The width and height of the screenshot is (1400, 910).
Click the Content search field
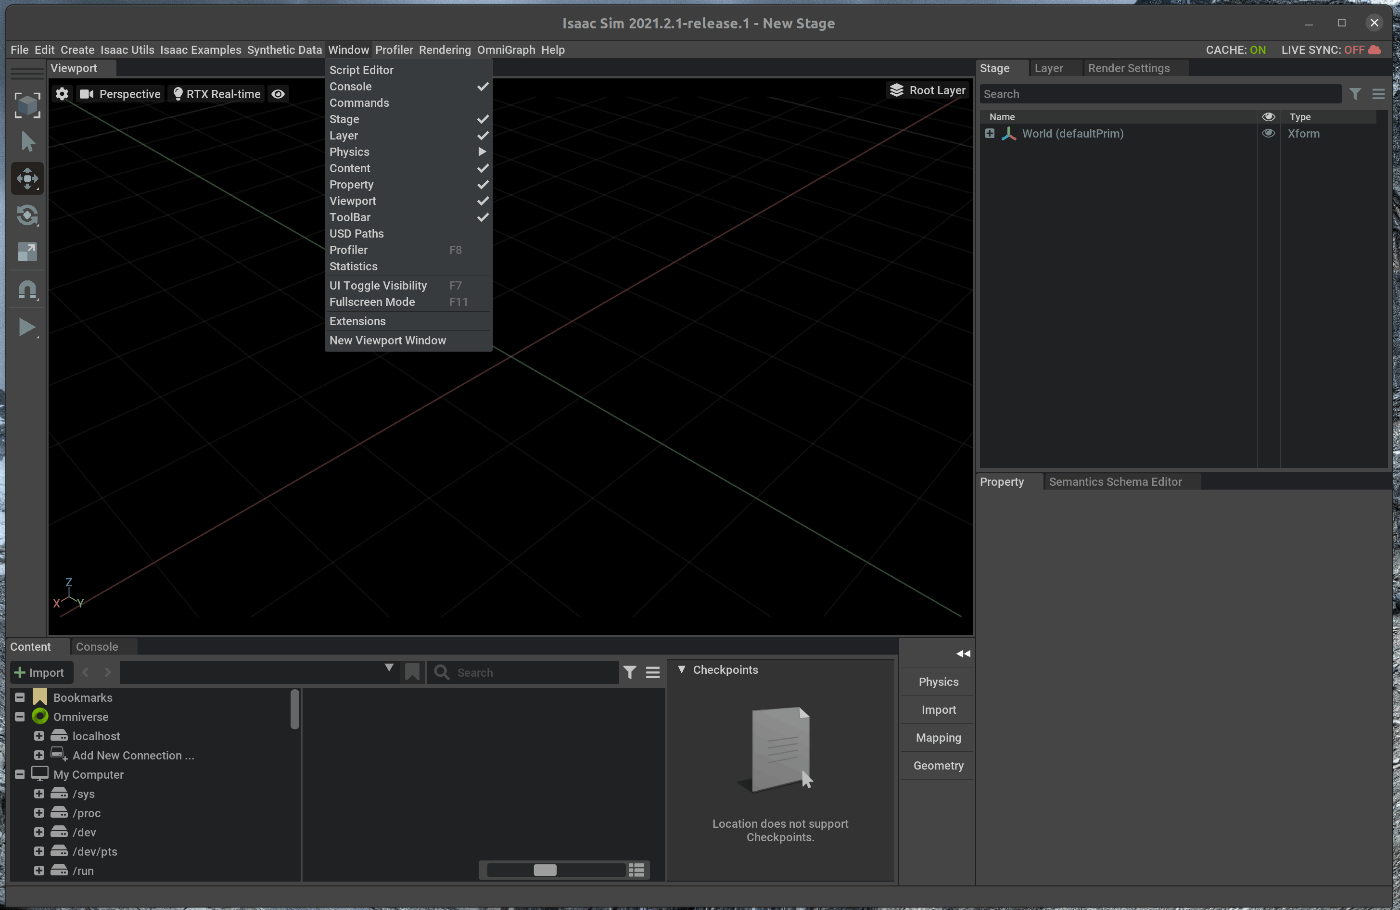point(524,673)
